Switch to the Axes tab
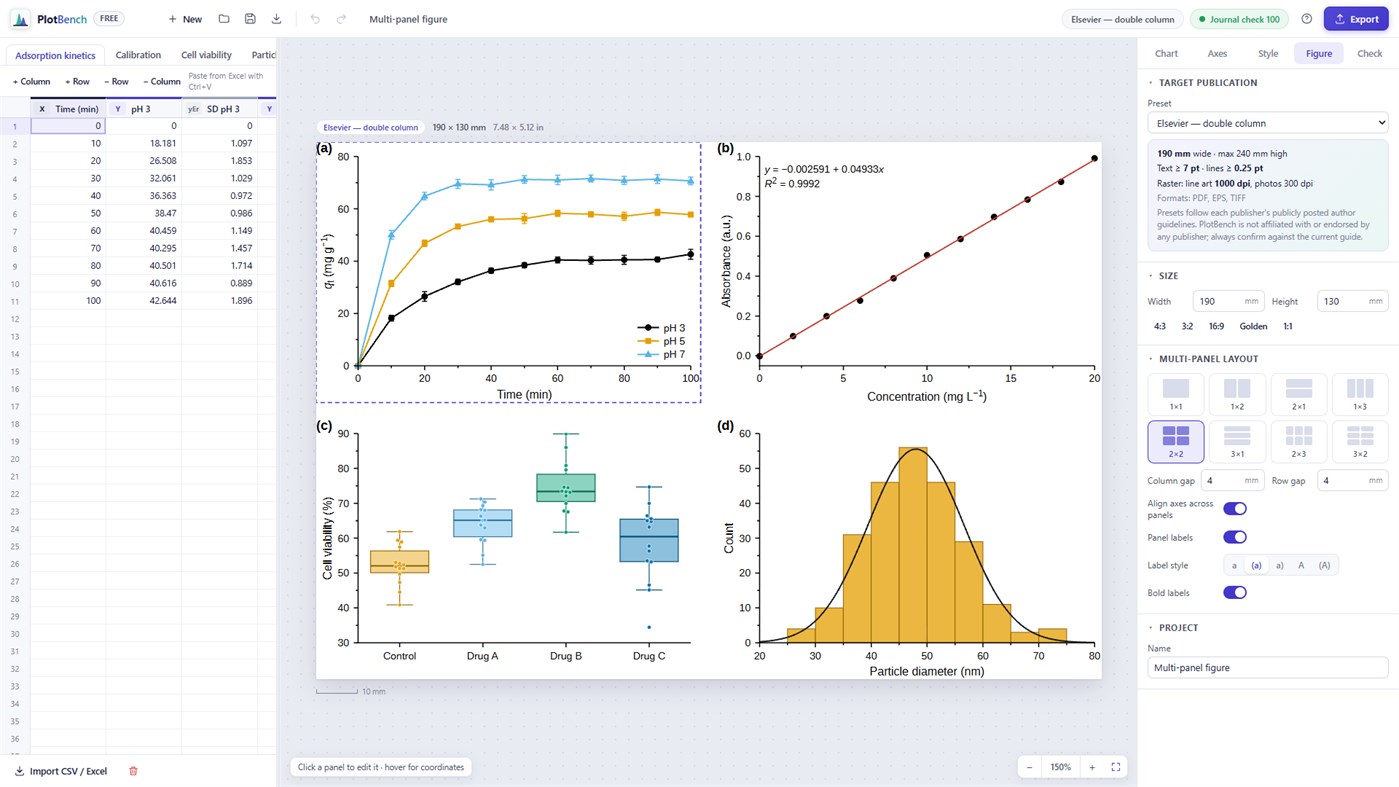 pos(1217,53)
